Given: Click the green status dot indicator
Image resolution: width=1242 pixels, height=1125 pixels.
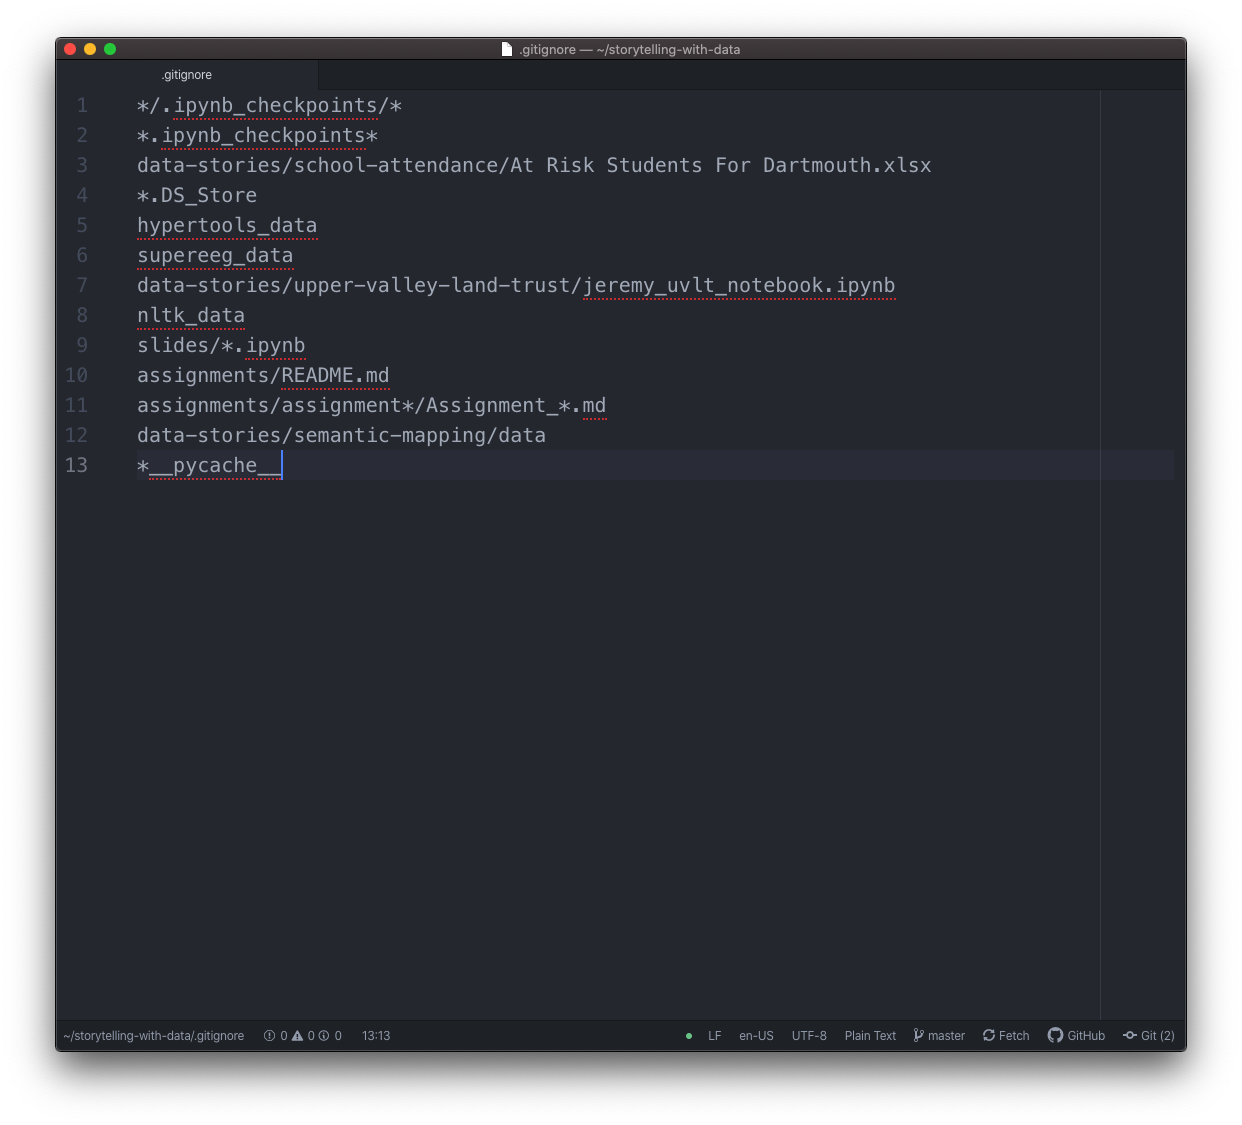Looking at the screenshot, I should (689, 1036).
